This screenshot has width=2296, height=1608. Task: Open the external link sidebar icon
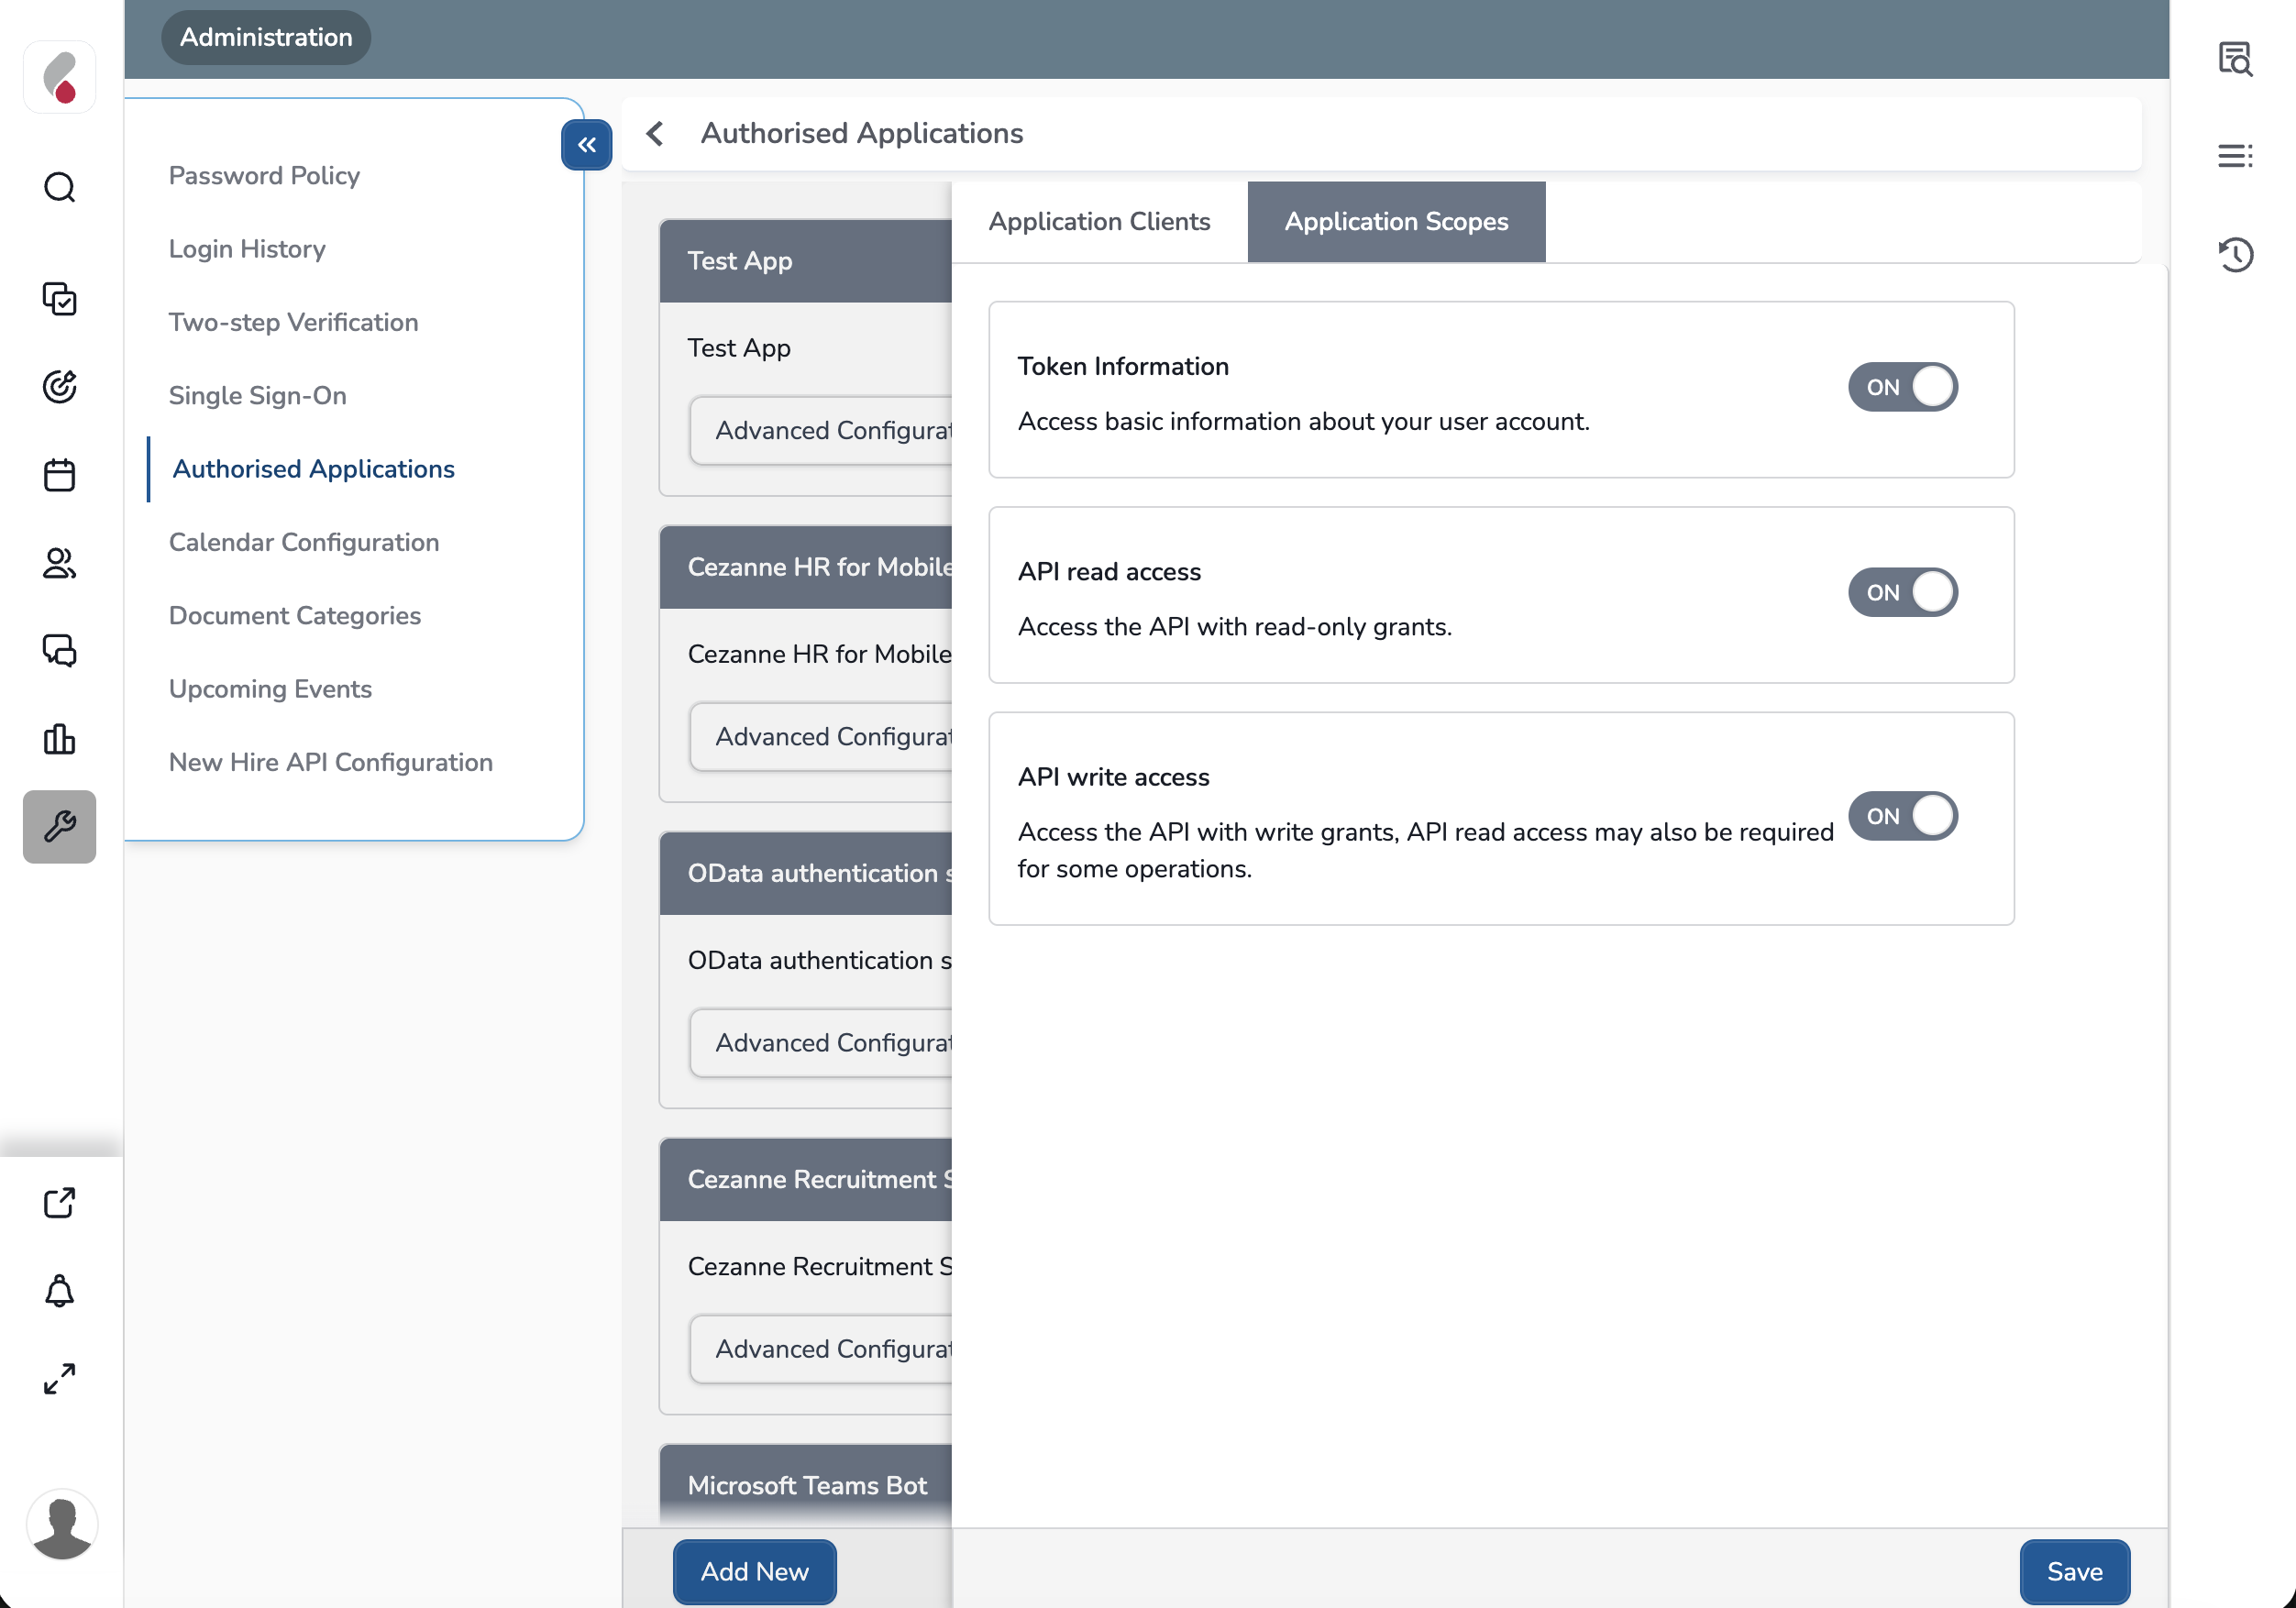[x=60, y=1203]
